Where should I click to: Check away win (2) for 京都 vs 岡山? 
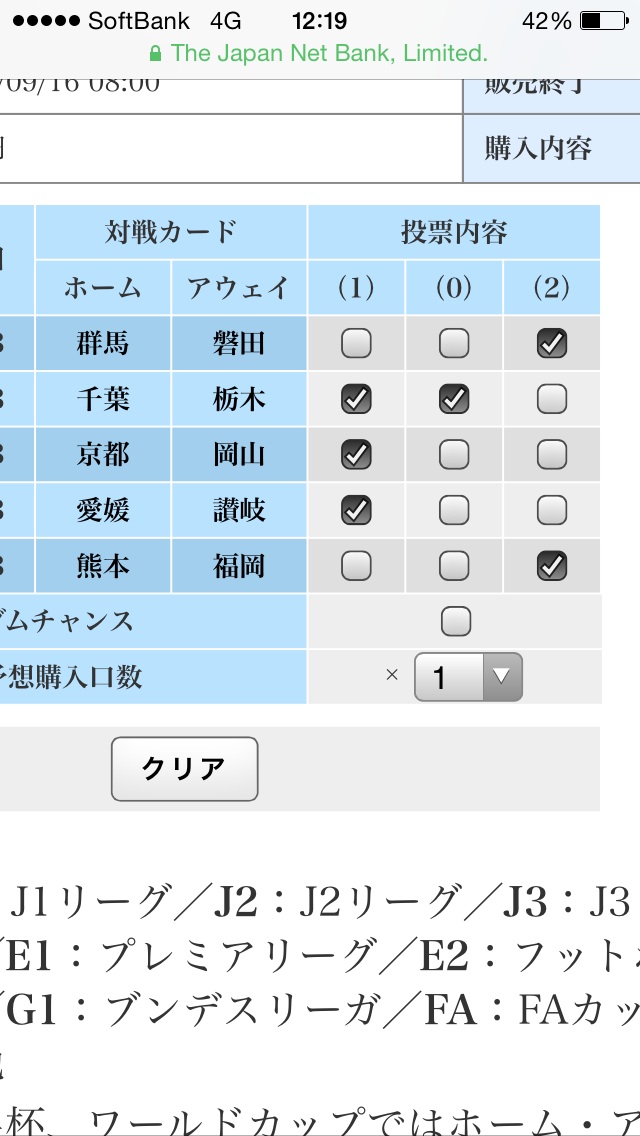pos(552,455)
